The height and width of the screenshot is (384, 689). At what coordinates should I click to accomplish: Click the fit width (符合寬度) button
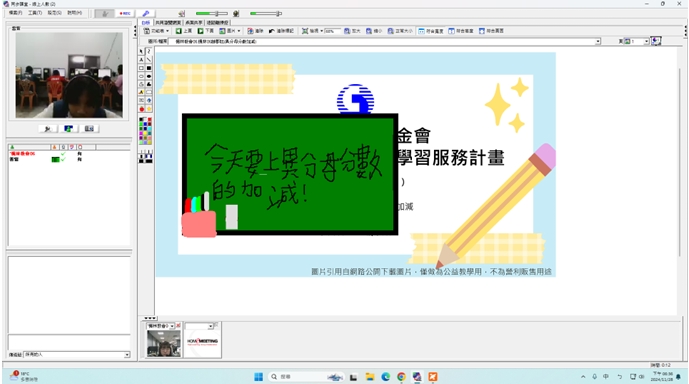coord(431,31)
